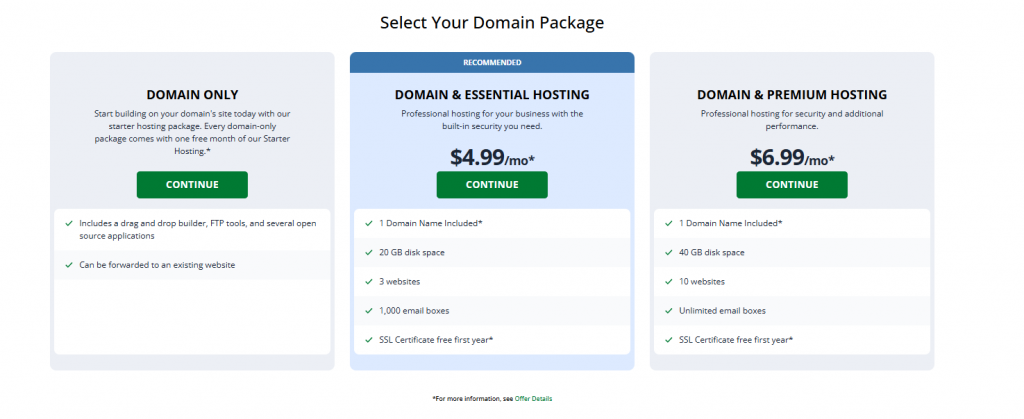Viewport: 1024px width, 419px height.
Task: Click the Domain & Premium Hosting heading
Action: (792, 95)
